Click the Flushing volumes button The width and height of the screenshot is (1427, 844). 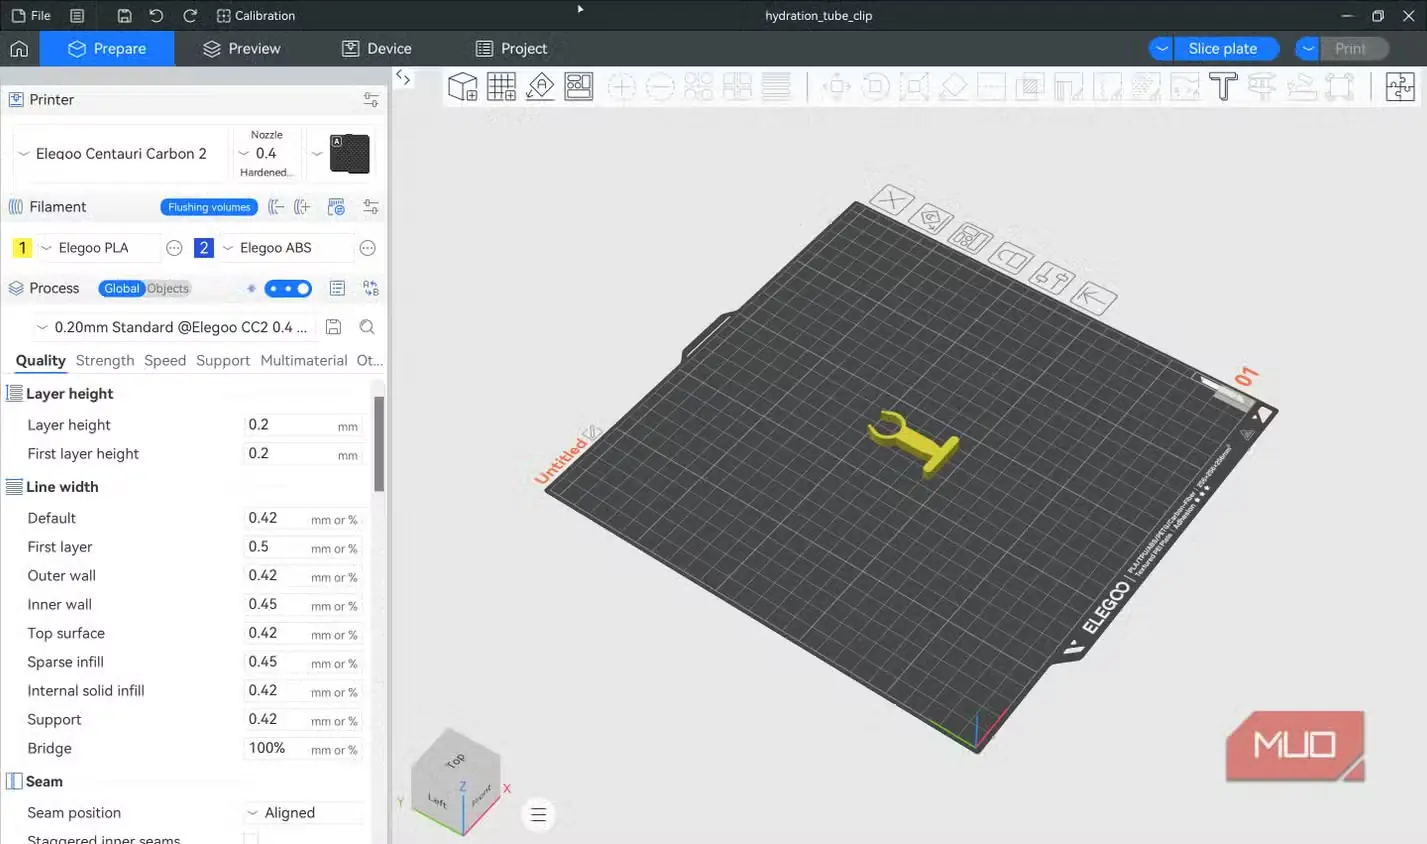[x=209, y=207]
